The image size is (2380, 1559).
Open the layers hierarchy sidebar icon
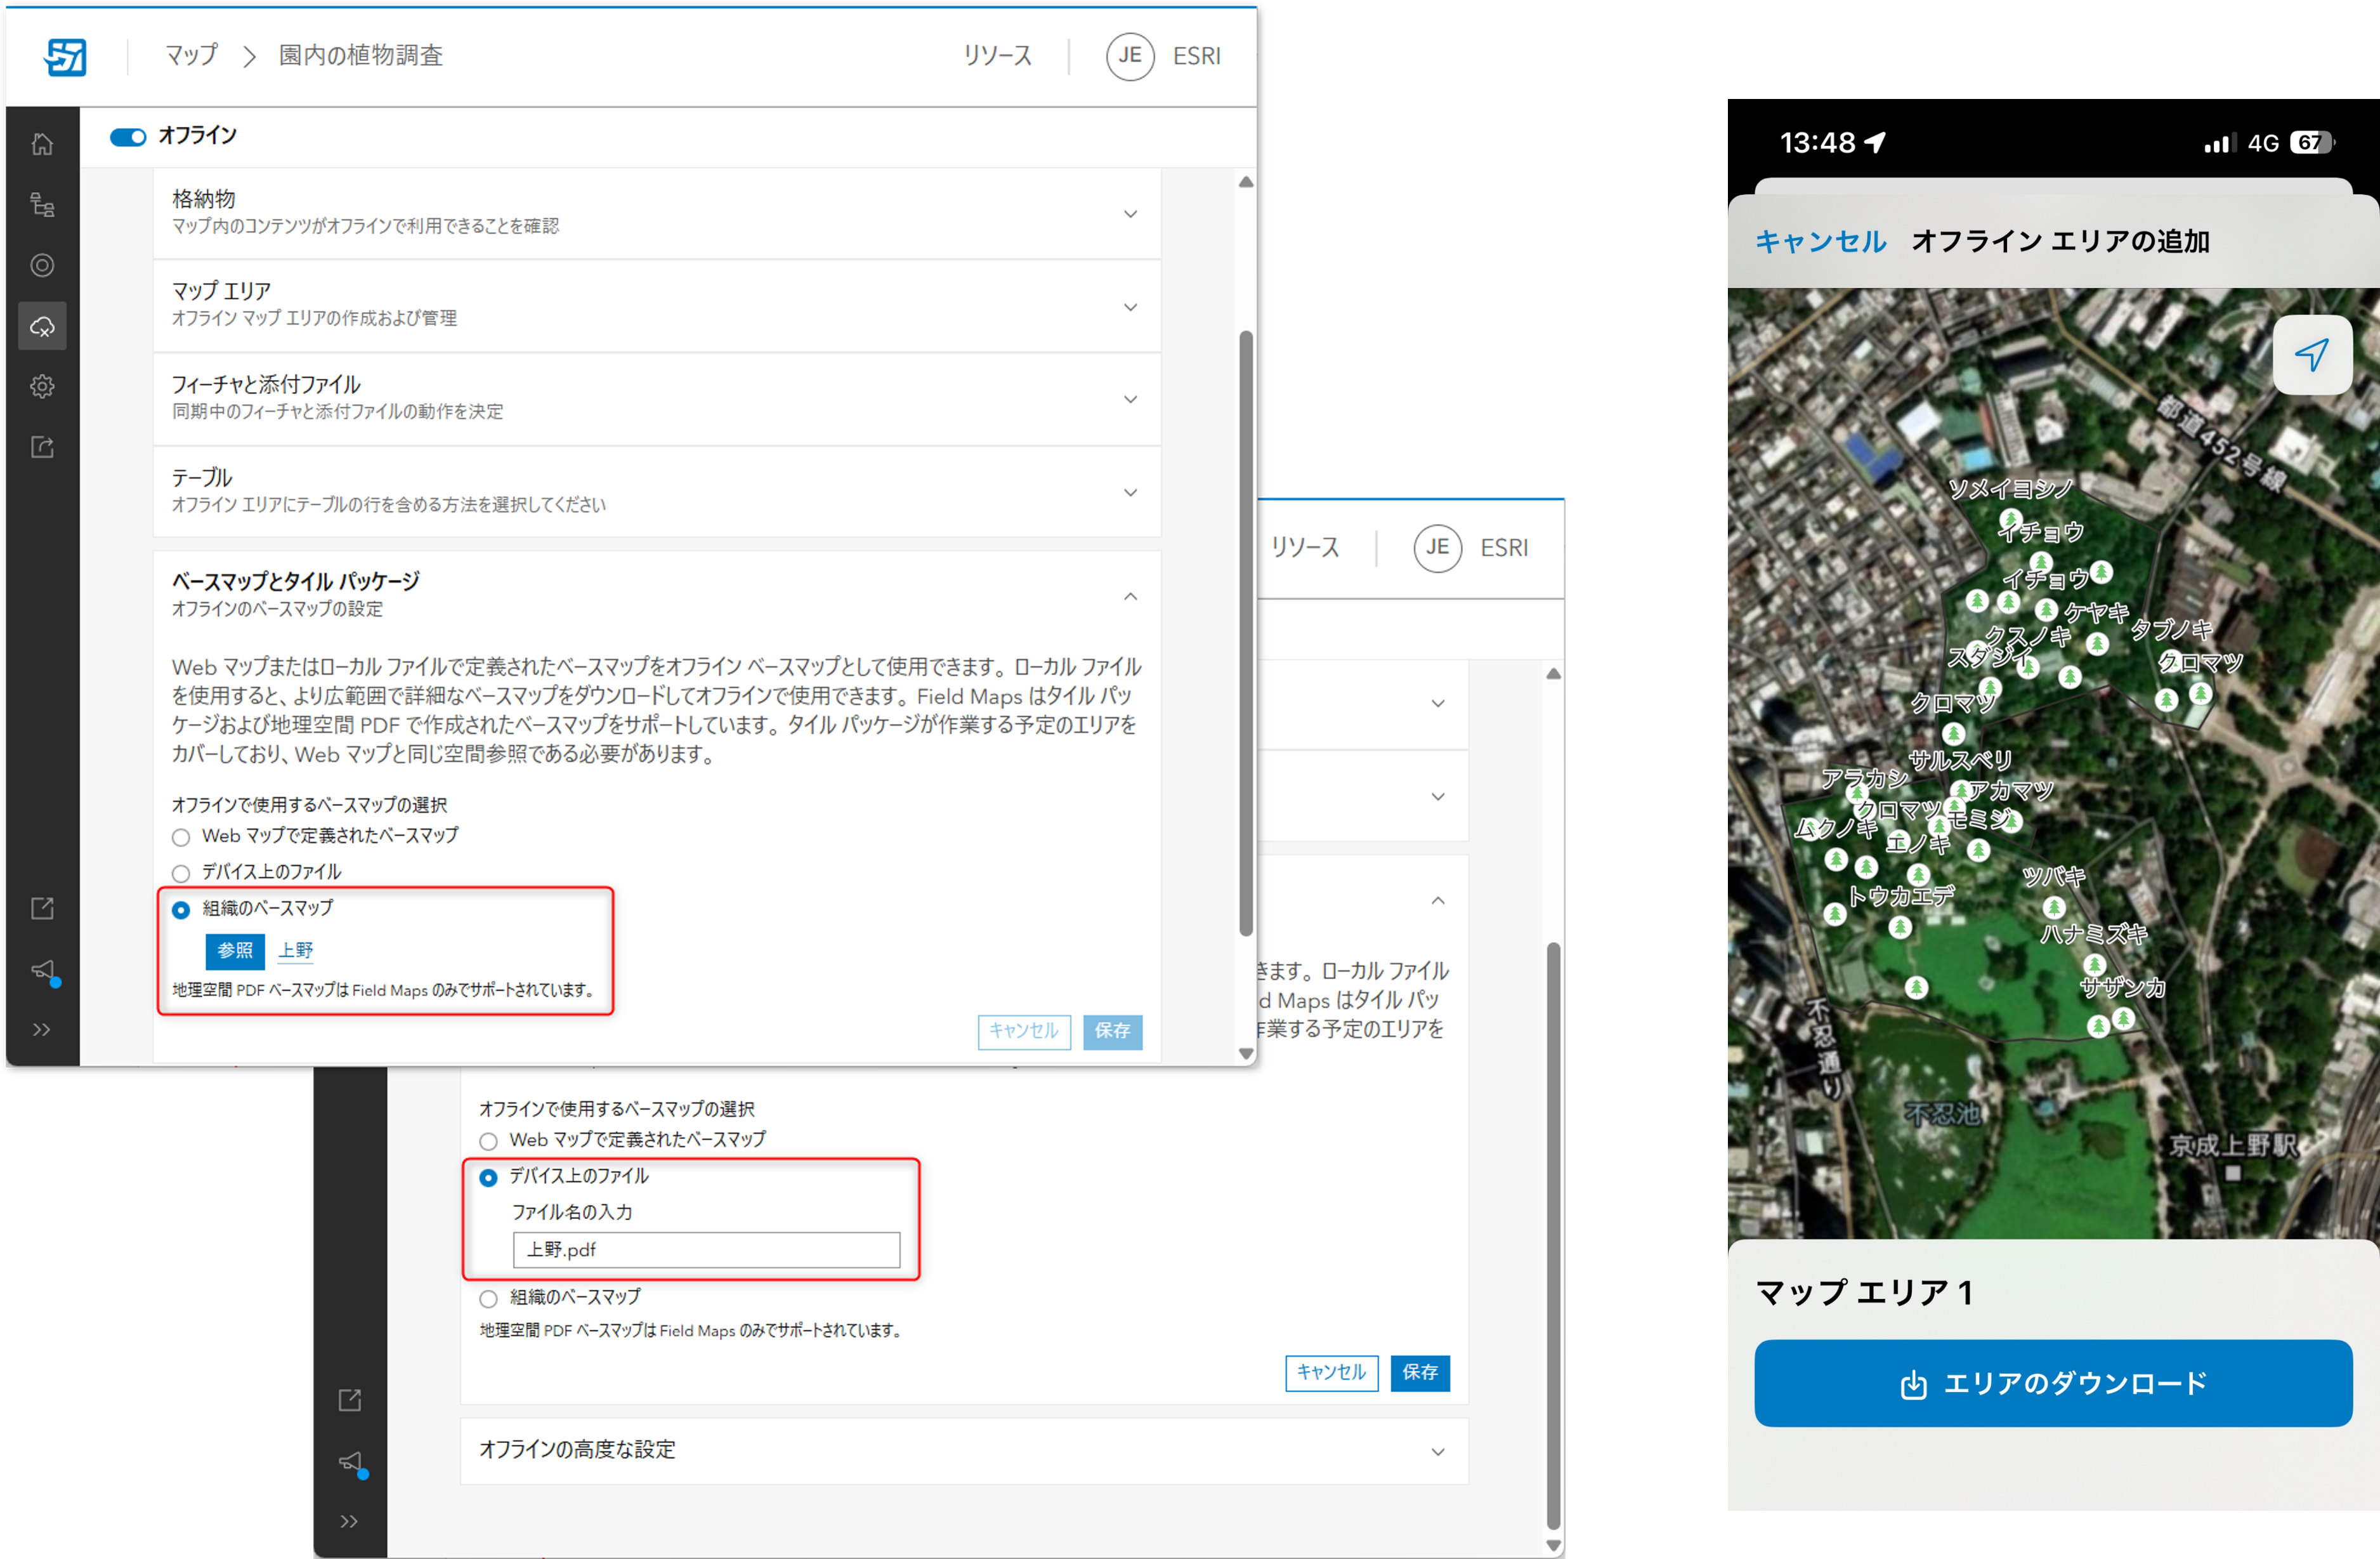coord(42,205)
